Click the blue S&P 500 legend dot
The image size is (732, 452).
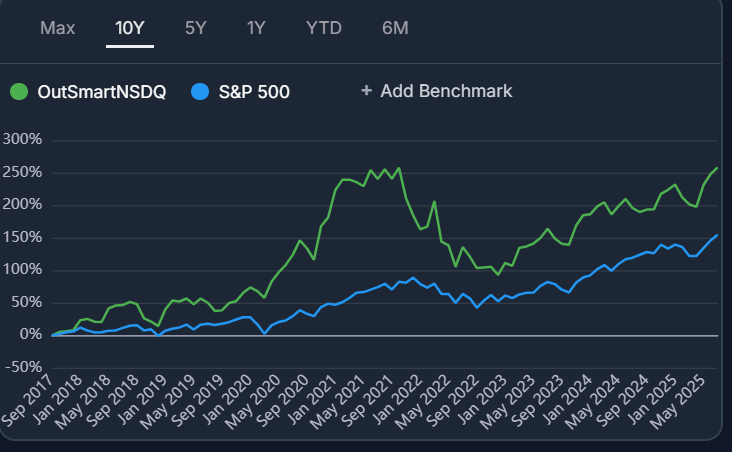(200, 91)
